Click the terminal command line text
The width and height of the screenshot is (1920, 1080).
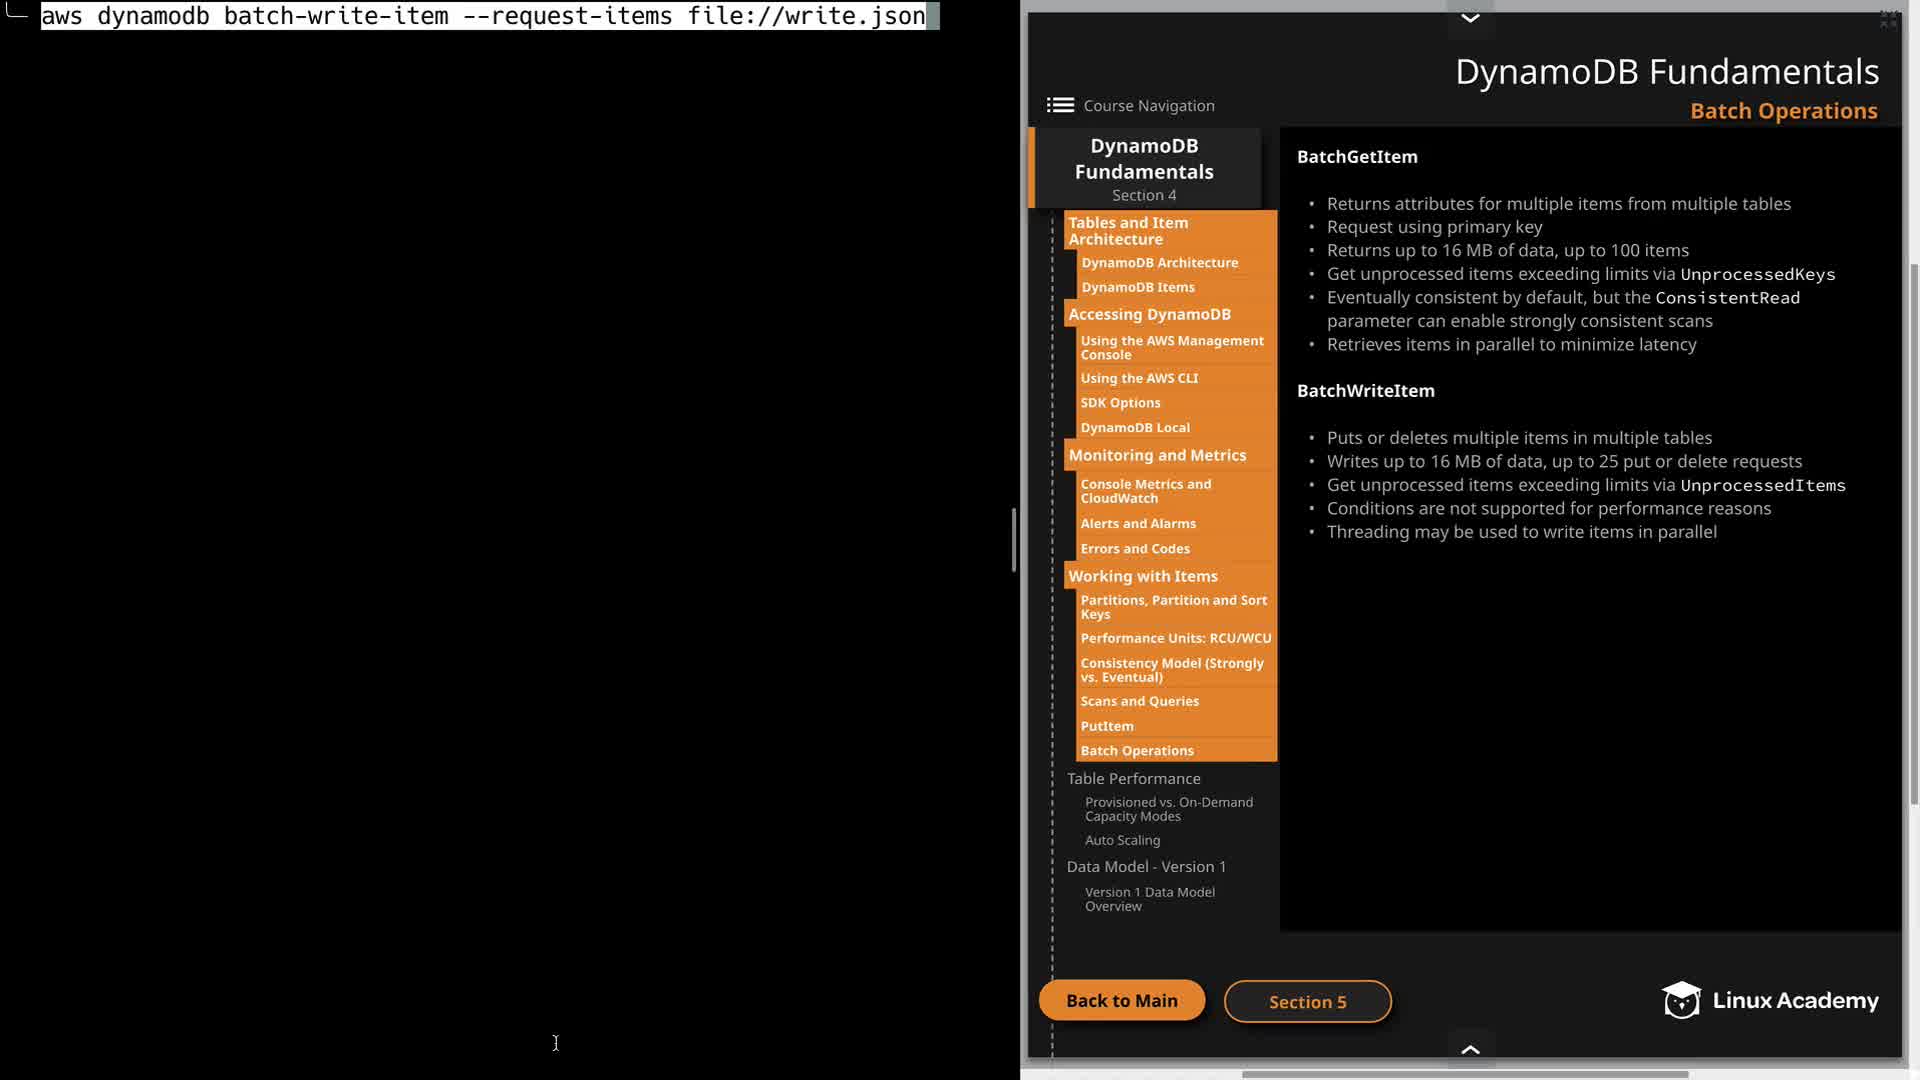pos(483,16)
